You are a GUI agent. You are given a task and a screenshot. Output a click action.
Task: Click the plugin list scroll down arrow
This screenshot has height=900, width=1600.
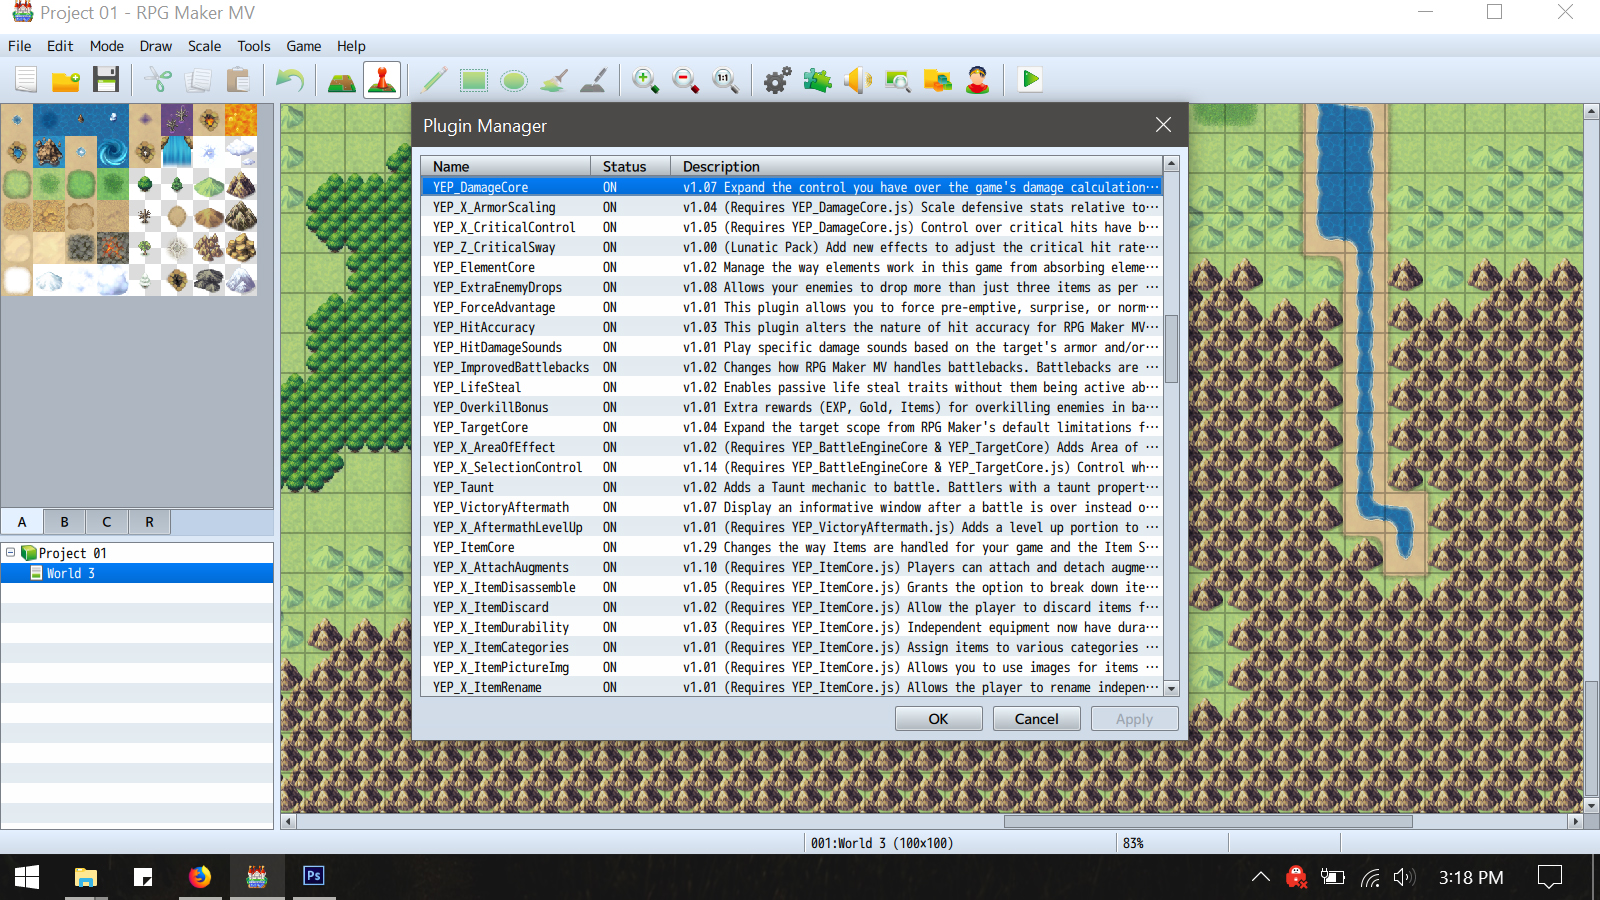[1171, 689]
